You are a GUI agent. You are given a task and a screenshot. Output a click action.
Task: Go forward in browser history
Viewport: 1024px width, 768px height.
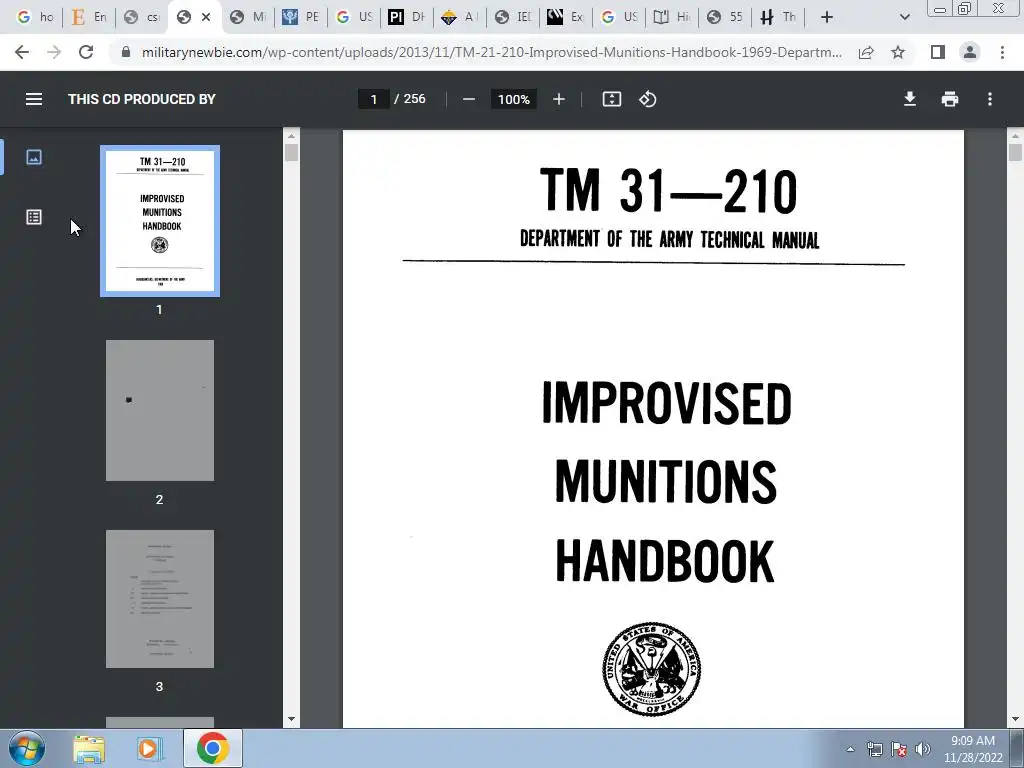(54, 52)
